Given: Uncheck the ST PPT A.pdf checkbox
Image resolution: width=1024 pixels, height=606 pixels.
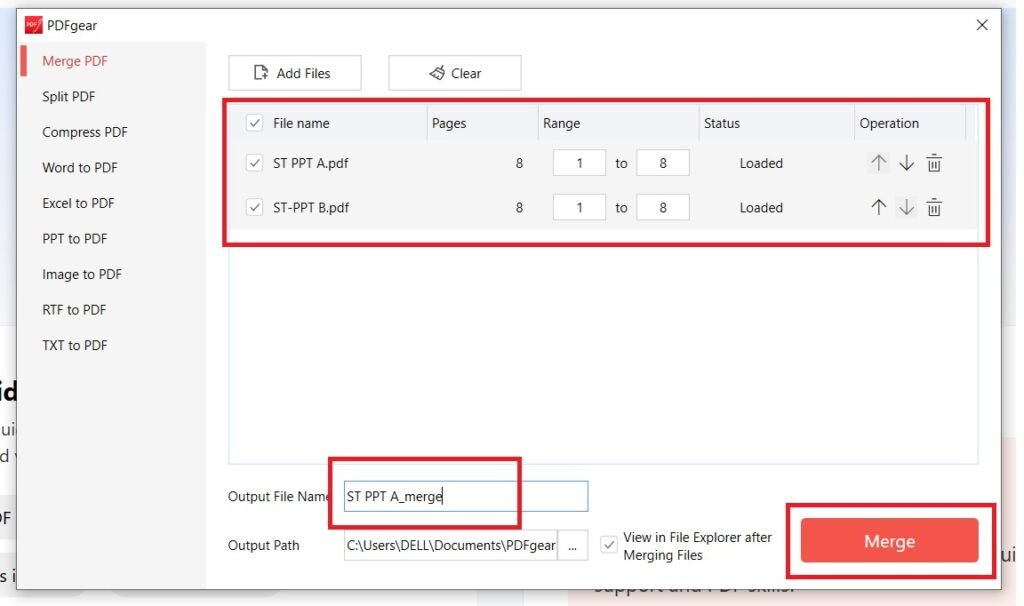Looking at the screenshot, I should pos(254,163).
